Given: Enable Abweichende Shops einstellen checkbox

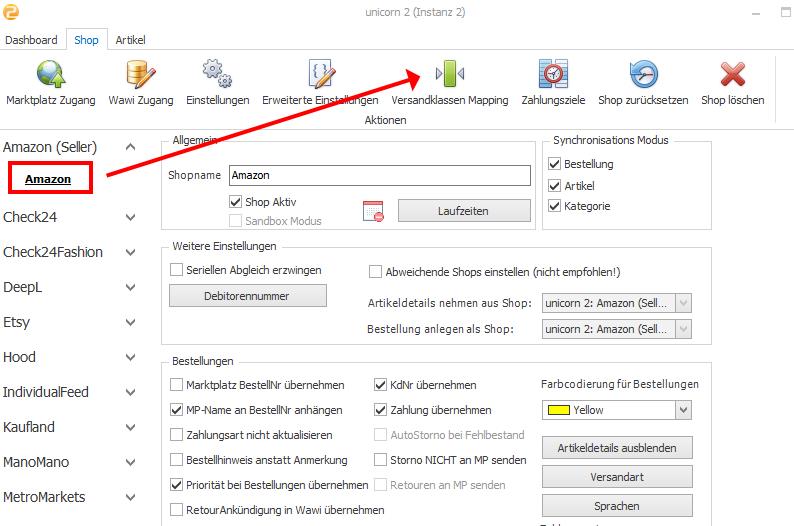Looking at the screenshot, I should [375, 272].
